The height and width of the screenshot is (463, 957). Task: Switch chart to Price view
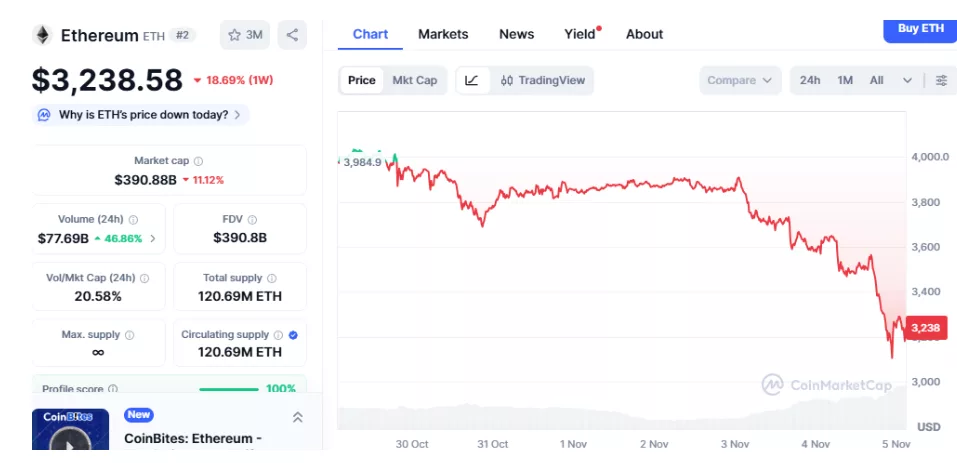pos(362,80)
